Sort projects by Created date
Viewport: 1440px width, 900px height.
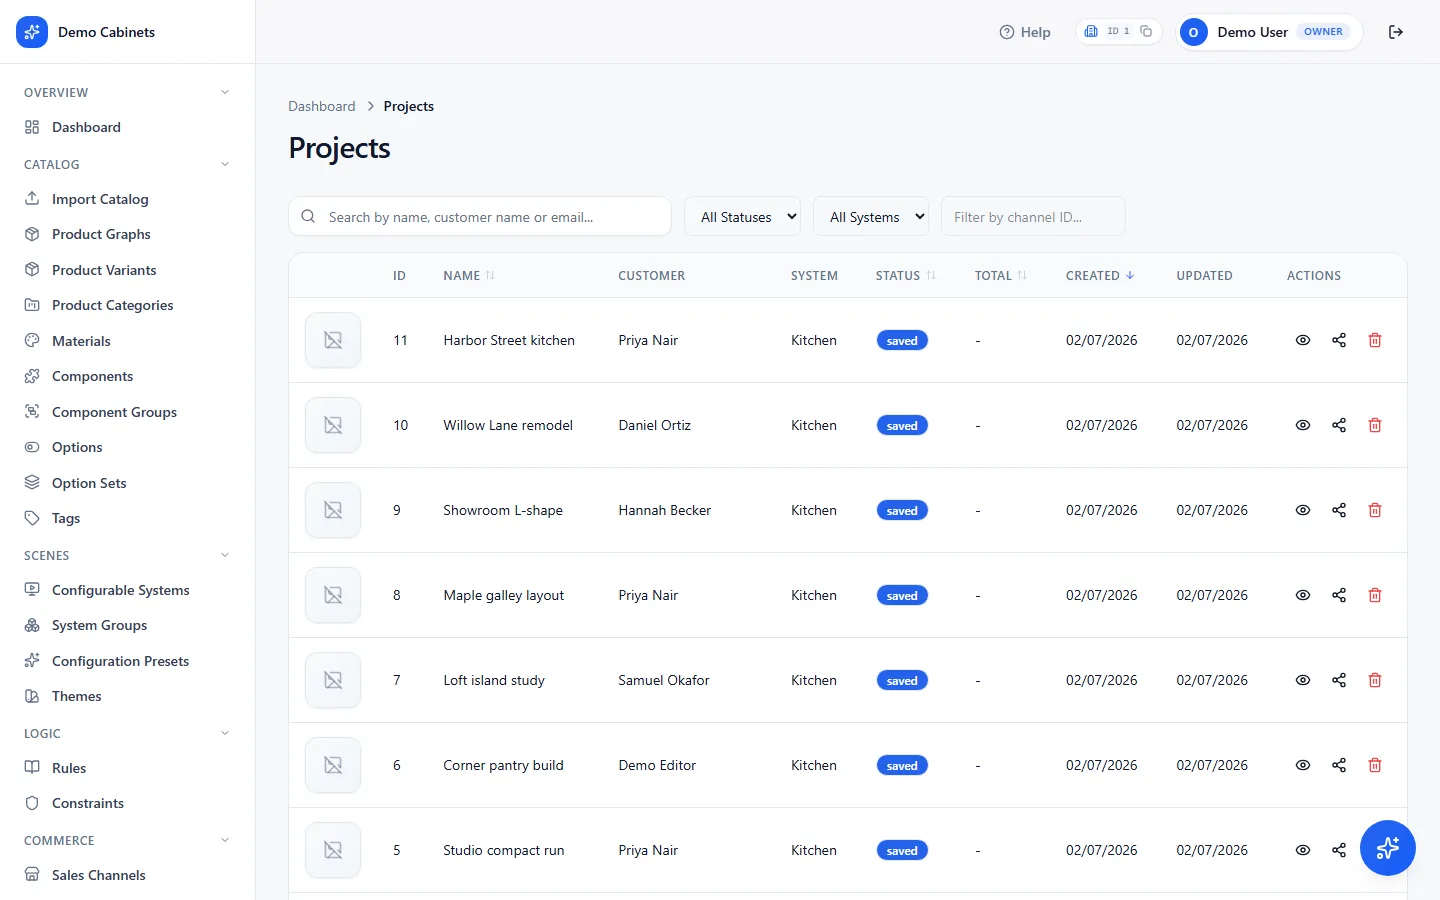[1100, 276]
